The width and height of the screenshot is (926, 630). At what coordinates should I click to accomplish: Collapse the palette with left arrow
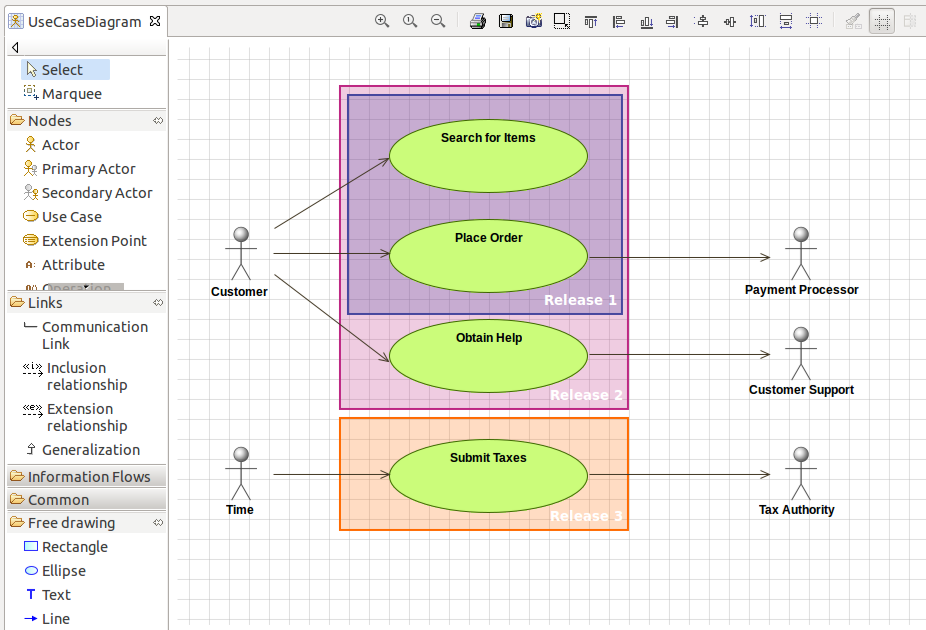pyautogui.click(x=15, y=47)
